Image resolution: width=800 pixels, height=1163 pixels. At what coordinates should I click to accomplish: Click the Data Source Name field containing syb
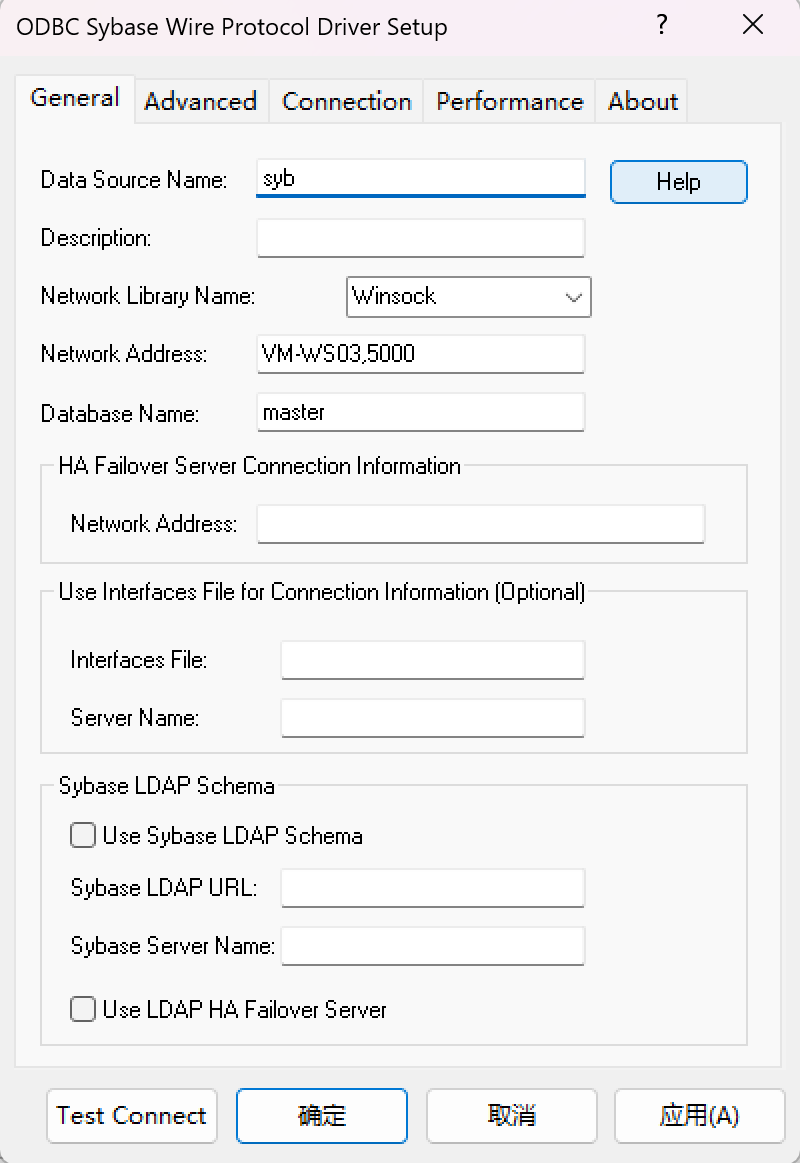[x=420, y=178]
